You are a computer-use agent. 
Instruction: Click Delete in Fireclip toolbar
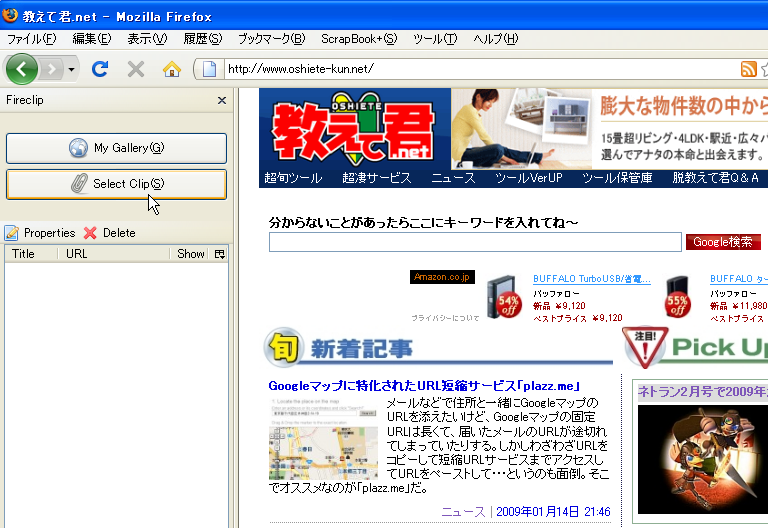tap(110, 233)
